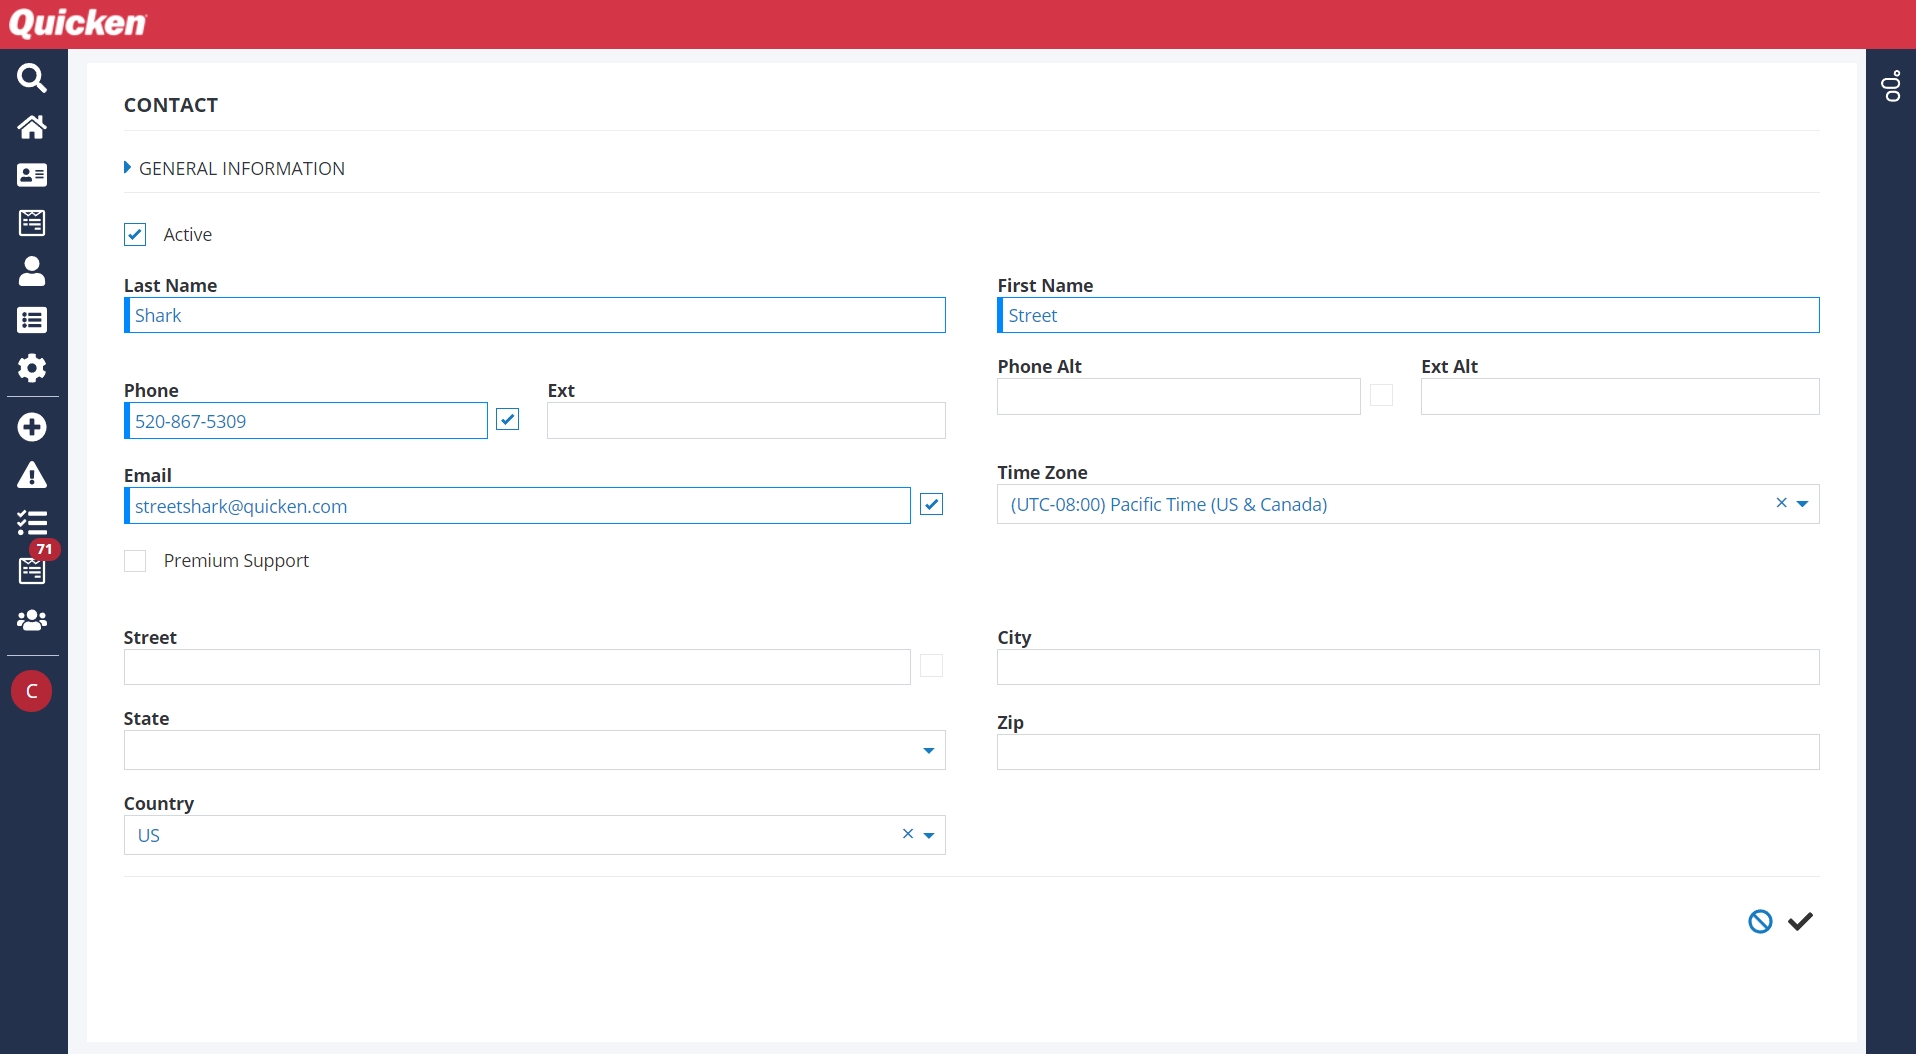1916x1054 pixels.
Task: Open the Quicken logo in the header
Action: click(x=78, y=23)
